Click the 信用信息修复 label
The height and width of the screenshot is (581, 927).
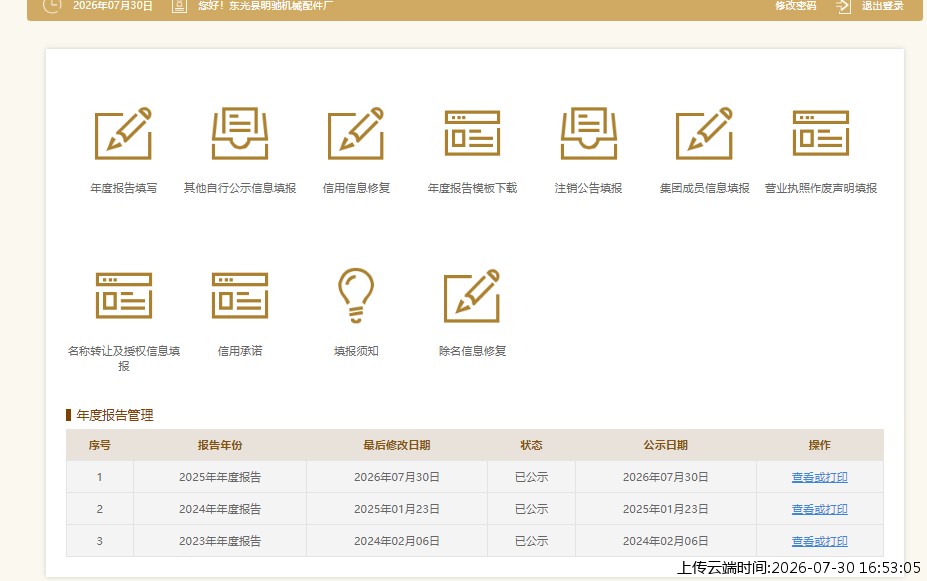[x=356, y=188]
